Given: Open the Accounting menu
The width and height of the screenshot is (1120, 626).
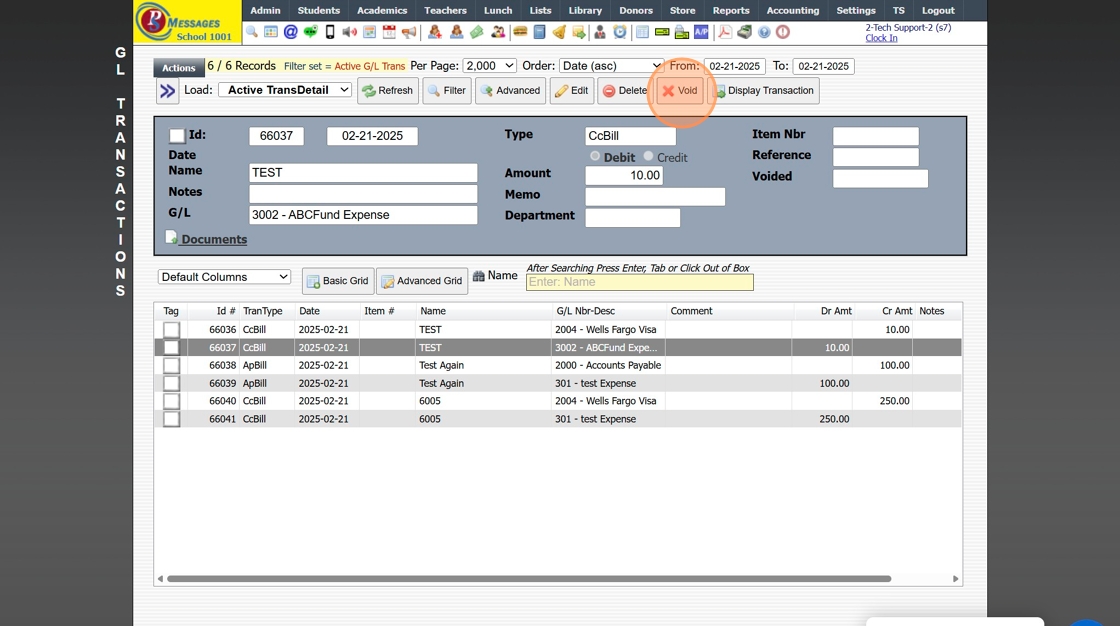Looking at the screenshot, I should [792, 10].
